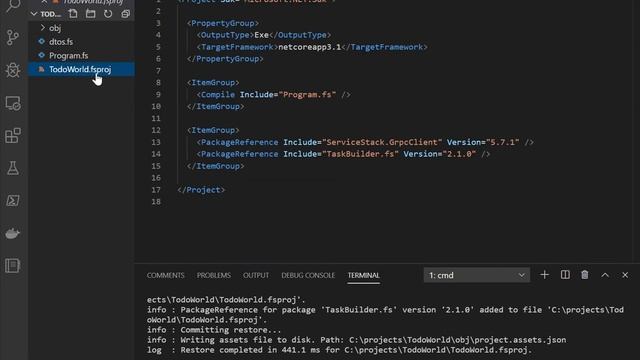The height and width of the screenshot is (360, 640).
Task: Click 'ServiceStack.GrpcClient' on line 13
Action: point(382,142)
